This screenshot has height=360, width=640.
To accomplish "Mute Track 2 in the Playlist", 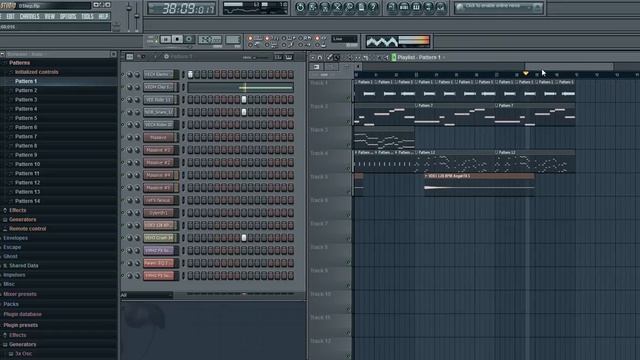I will (x=348, y=122).
